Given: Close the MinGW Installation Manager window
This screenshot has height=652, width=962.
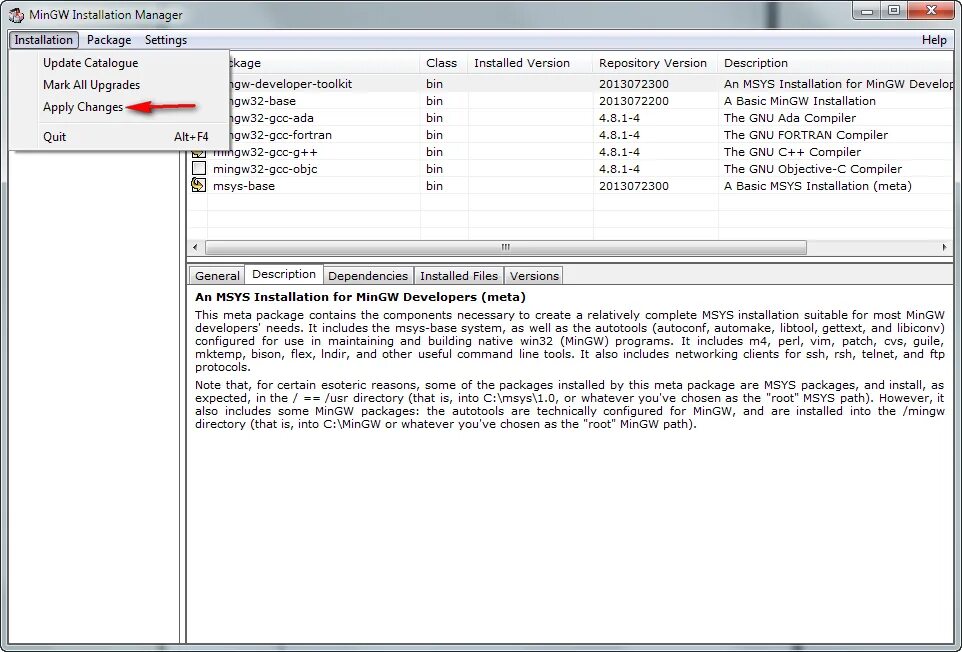Looking at the screenshot, I should [931, 10].
